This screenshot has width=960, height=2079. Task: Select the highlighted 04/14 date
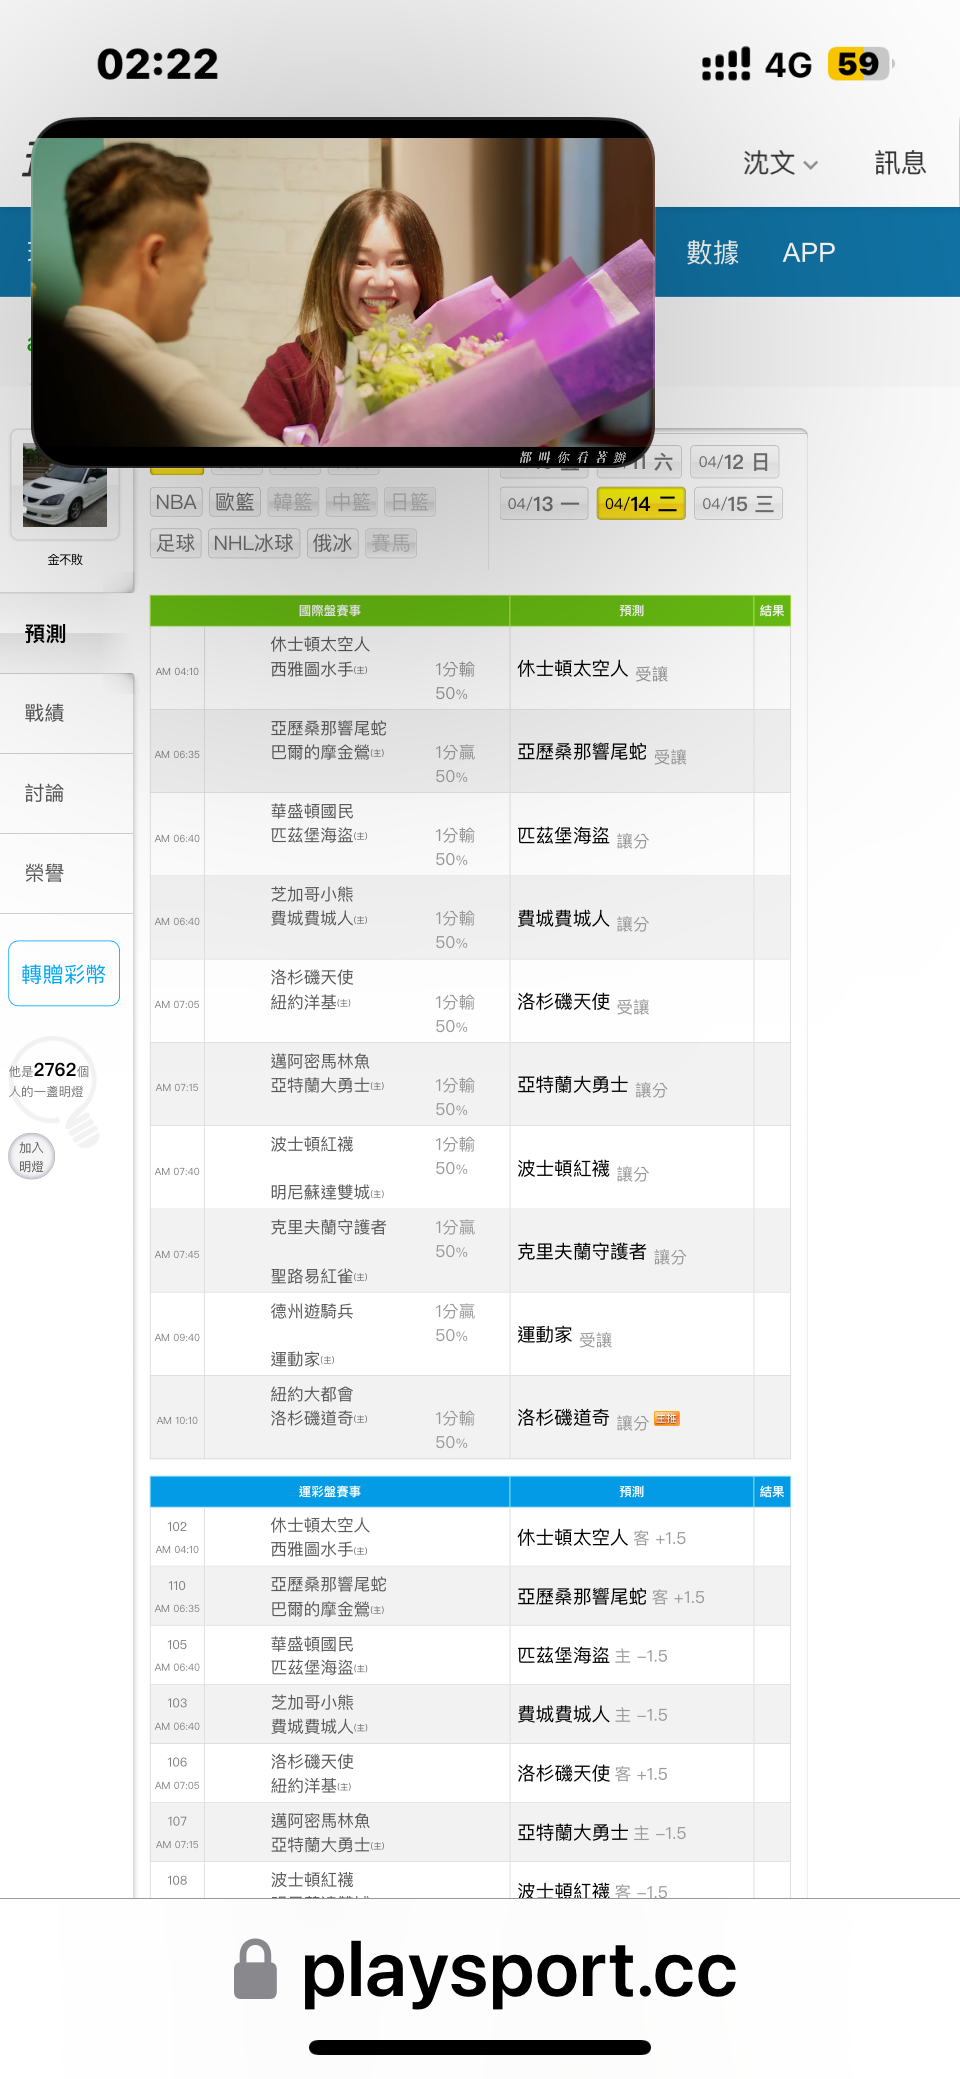(x=640, y=504)
